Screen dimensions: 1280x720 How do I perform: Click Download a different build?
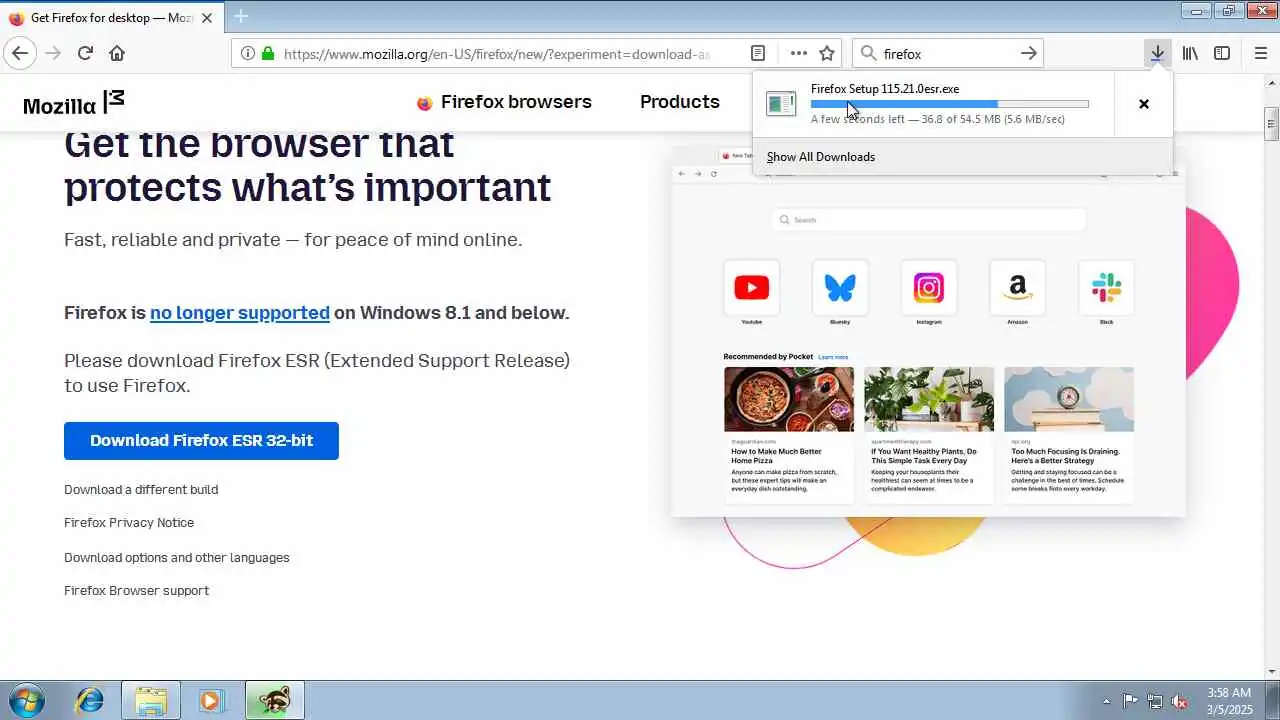point(141,490)
